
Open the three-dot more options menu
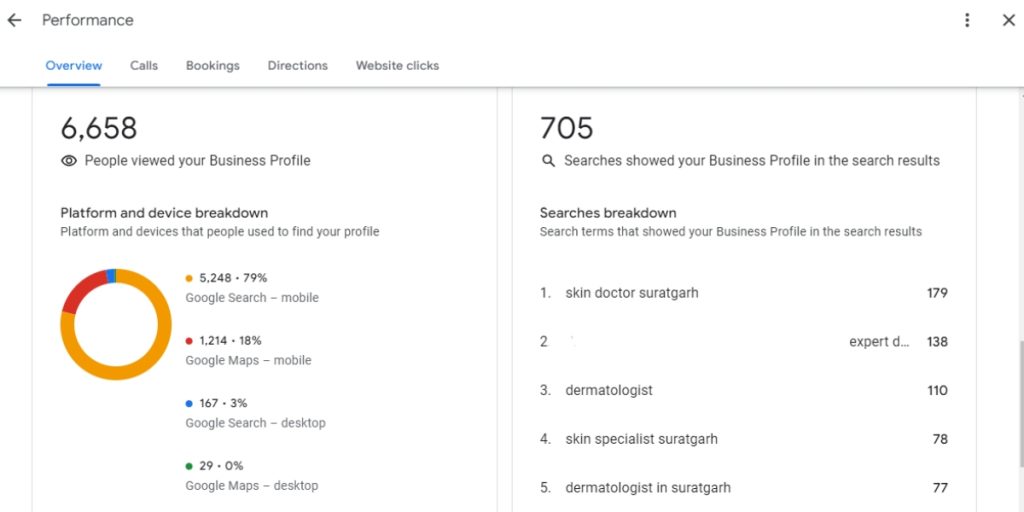967,20
